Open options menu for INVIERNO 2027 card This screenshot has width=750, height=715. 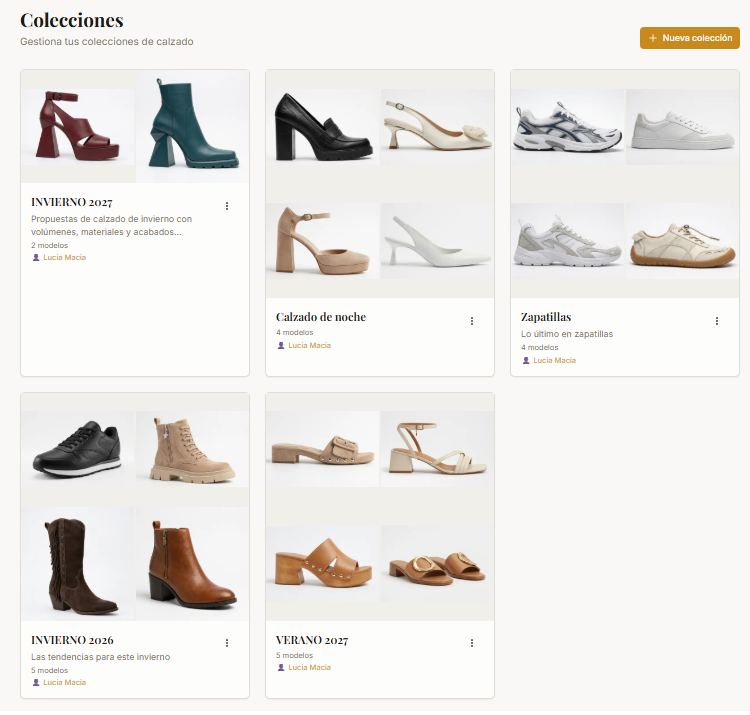coord(227,206)
